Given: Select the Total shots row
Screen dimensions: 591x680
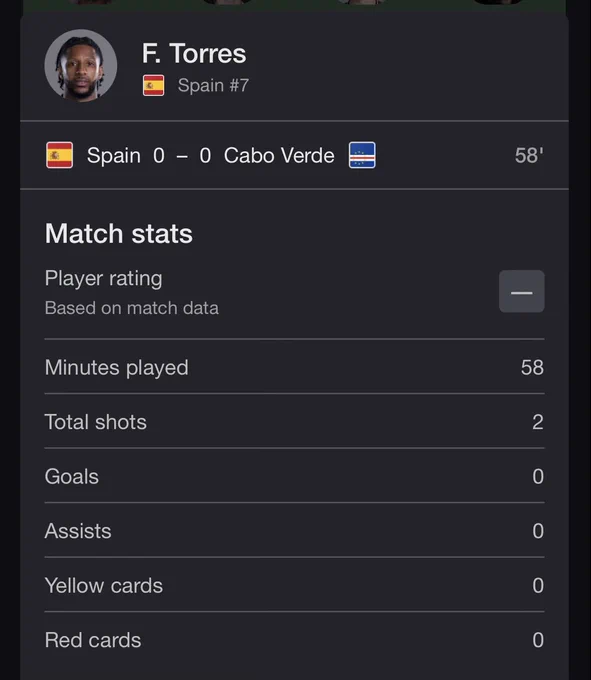Looking at the screenshot, I should coord(294,422).
